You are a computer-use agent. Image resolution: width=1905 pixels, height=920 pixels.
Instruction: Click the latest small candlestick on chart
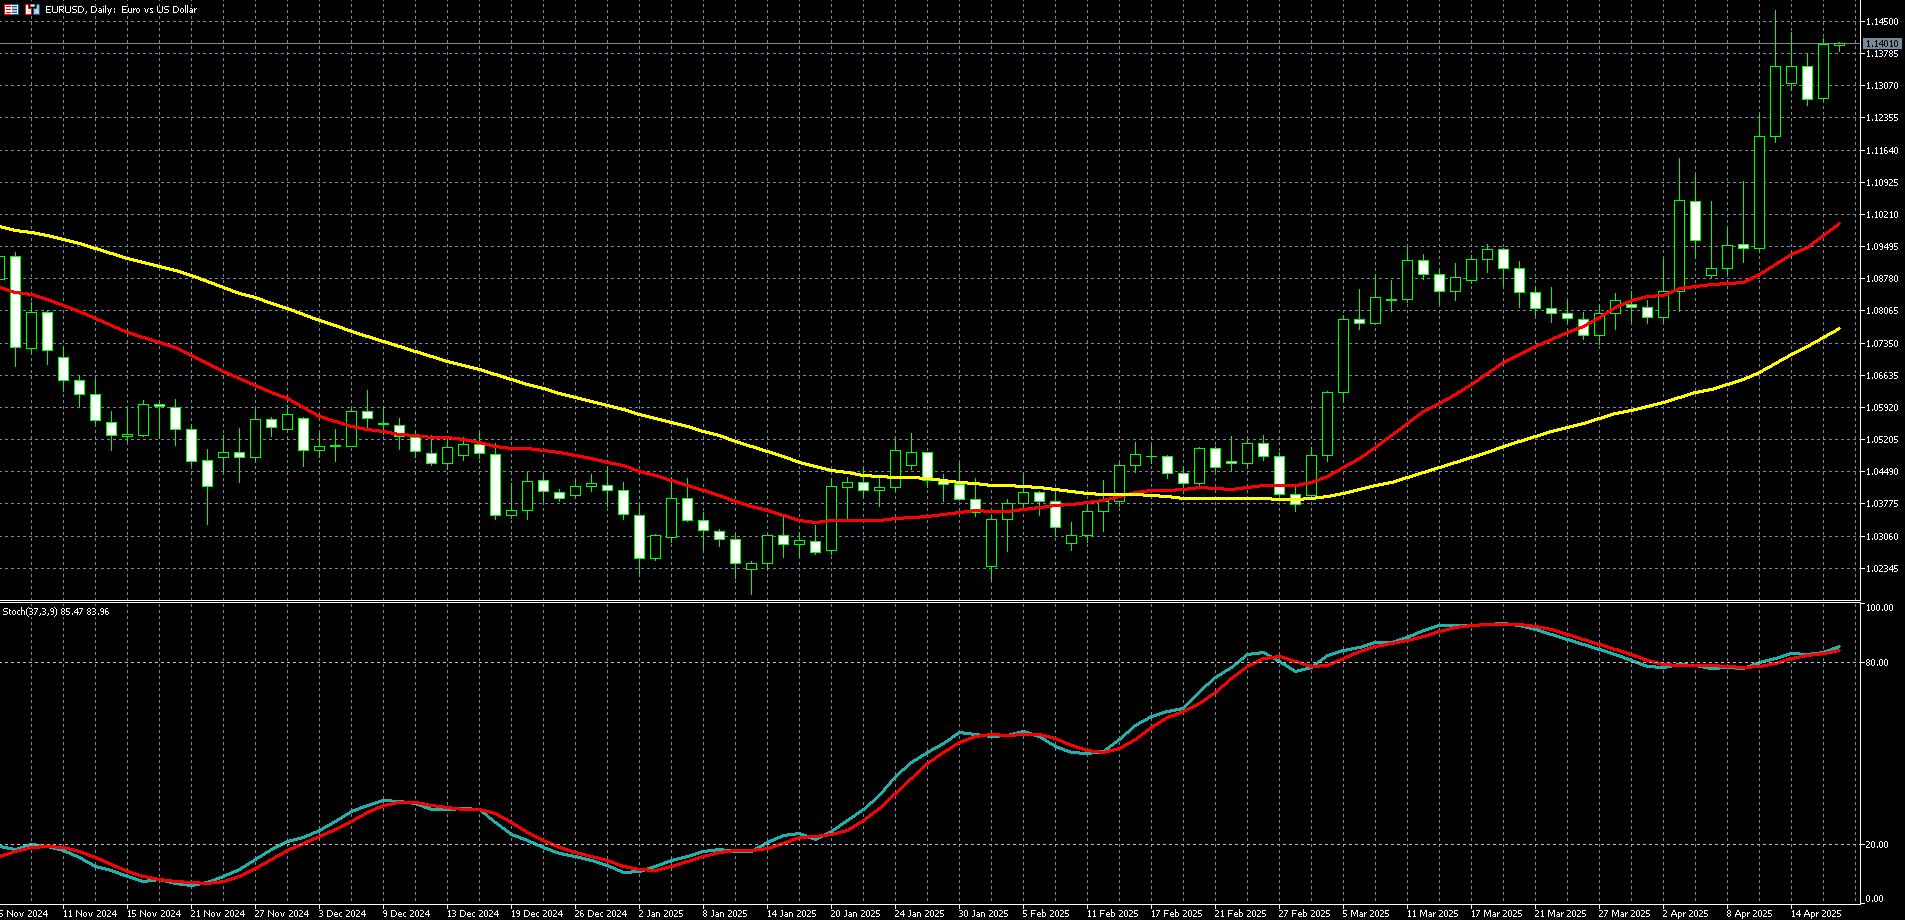(1839, 44)
